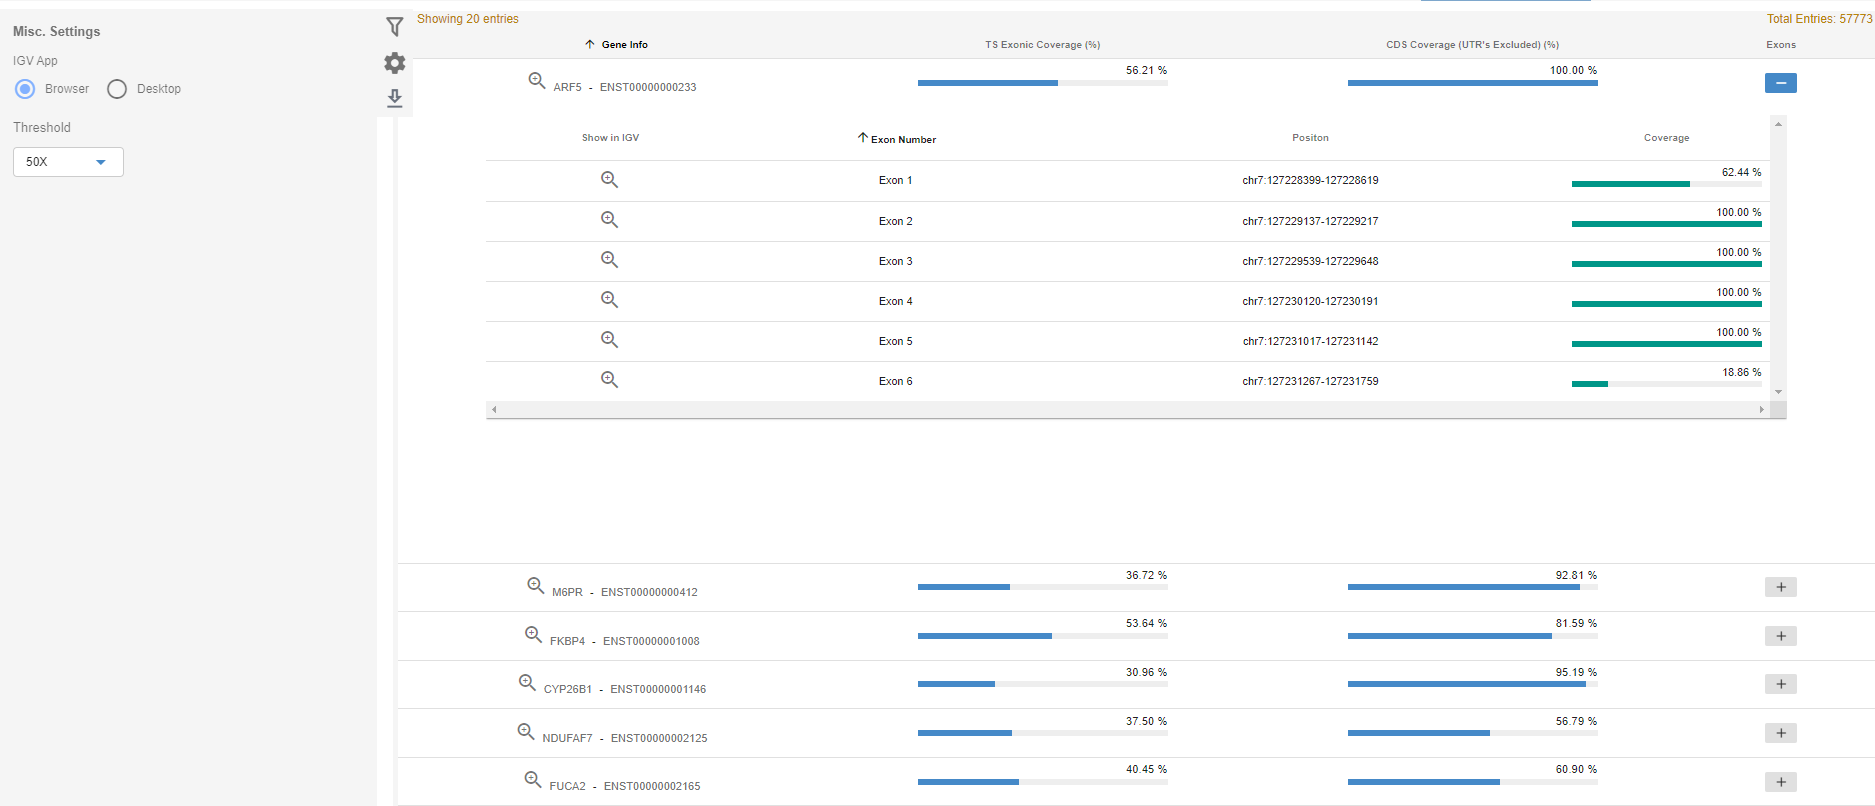Click Showing 20 entries text
The width and height of the screenshot is (1875, 806).
[x=468, y=19]
